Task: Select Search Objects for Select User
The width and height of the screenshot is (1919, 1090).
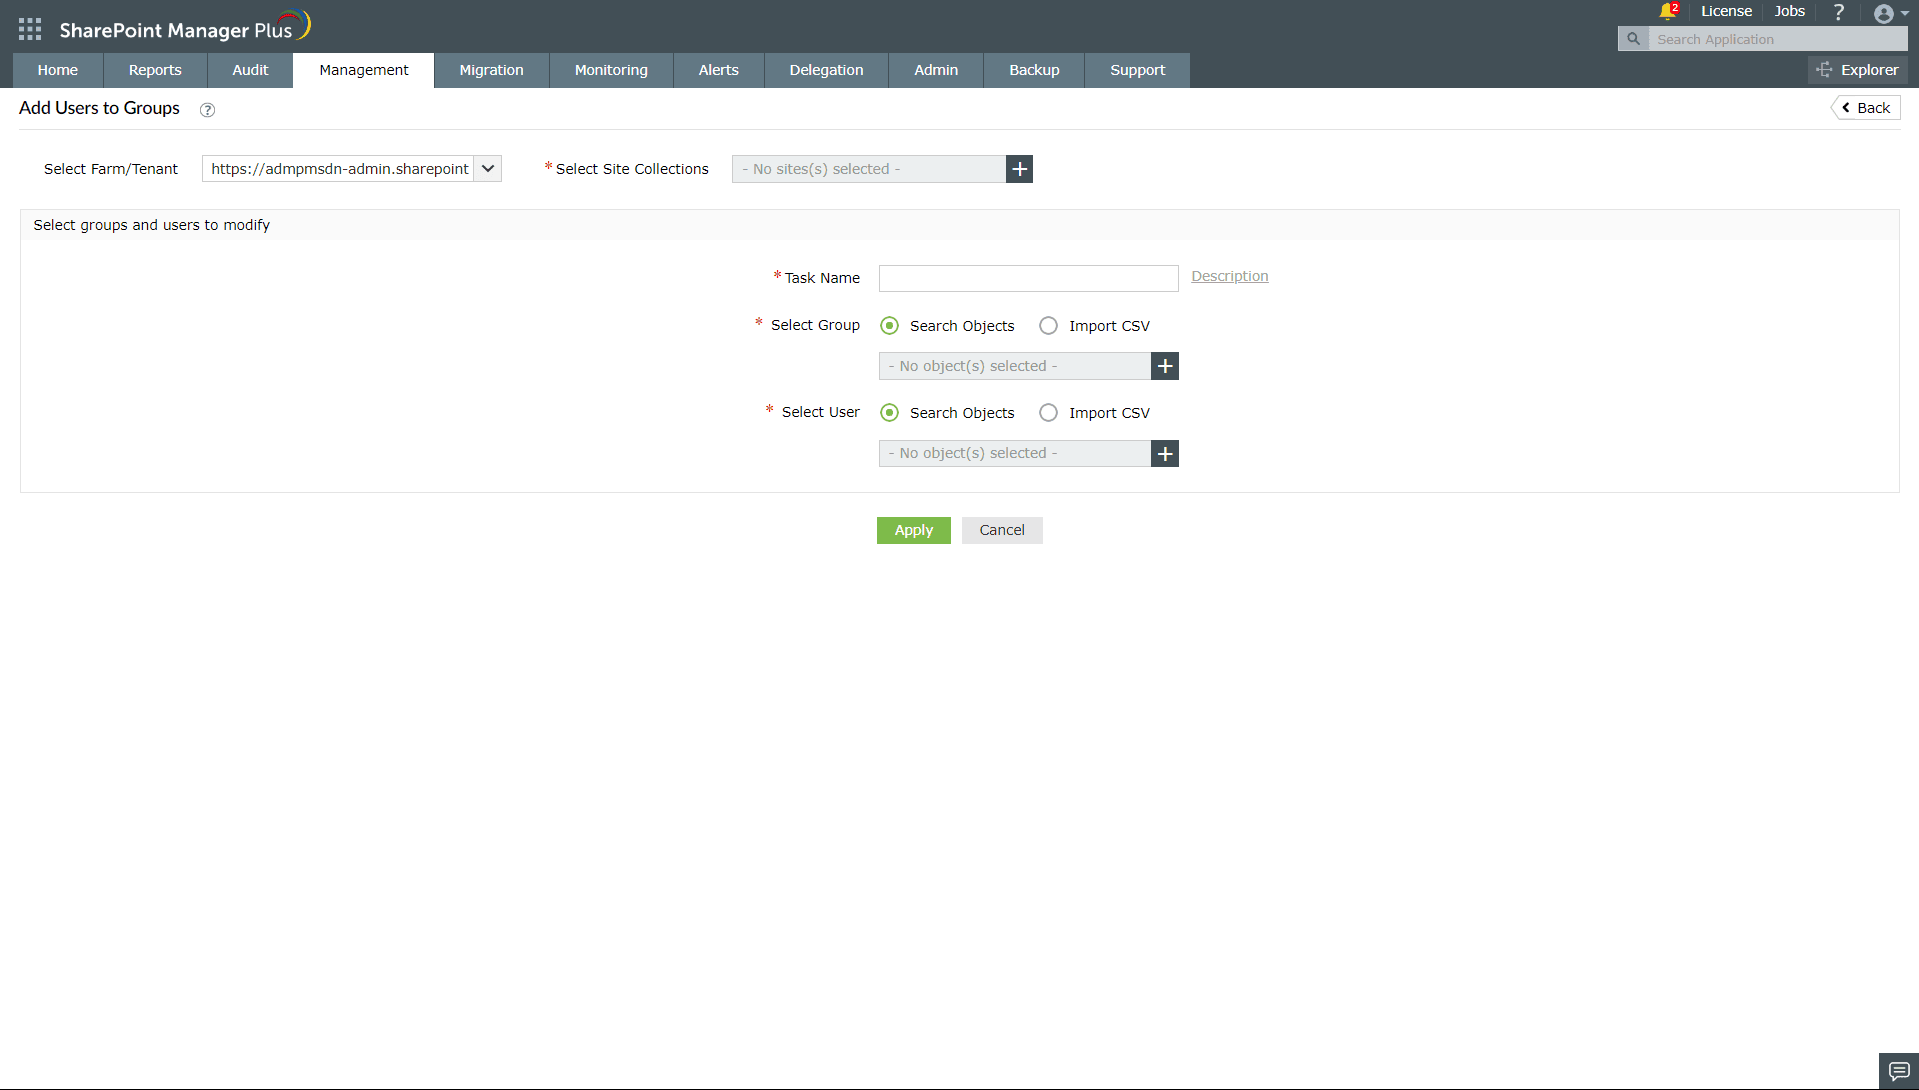Action: (x=889, y=413)
